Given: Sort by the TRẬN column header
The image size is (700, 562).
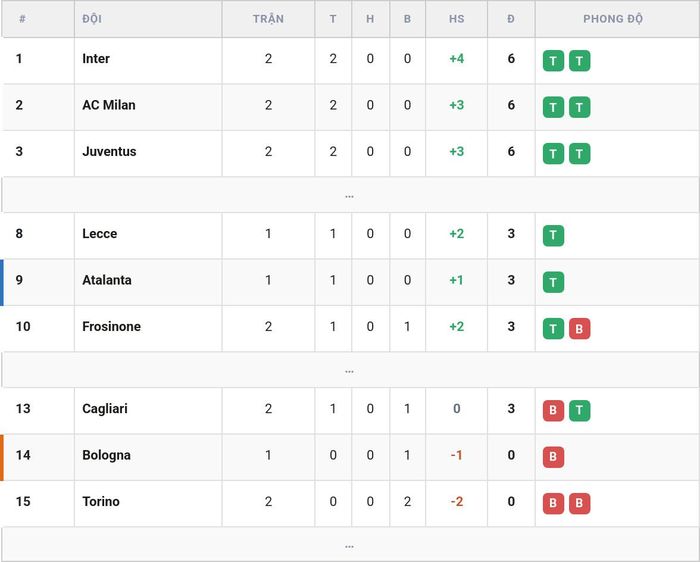Looking at the screenshot, I should pos(268,19).
